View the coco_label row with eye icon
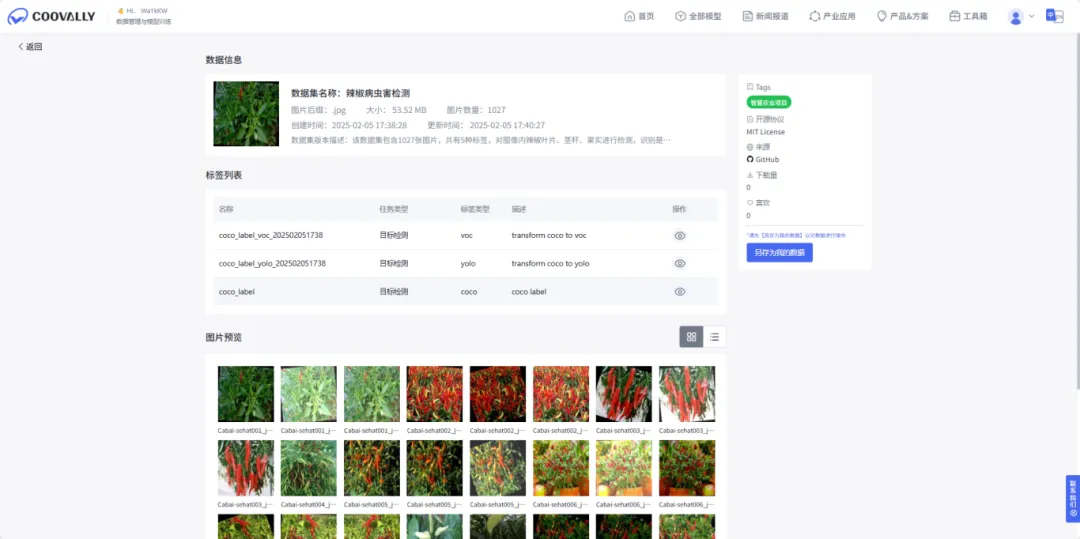1080x539 pixels. point(680,292)
